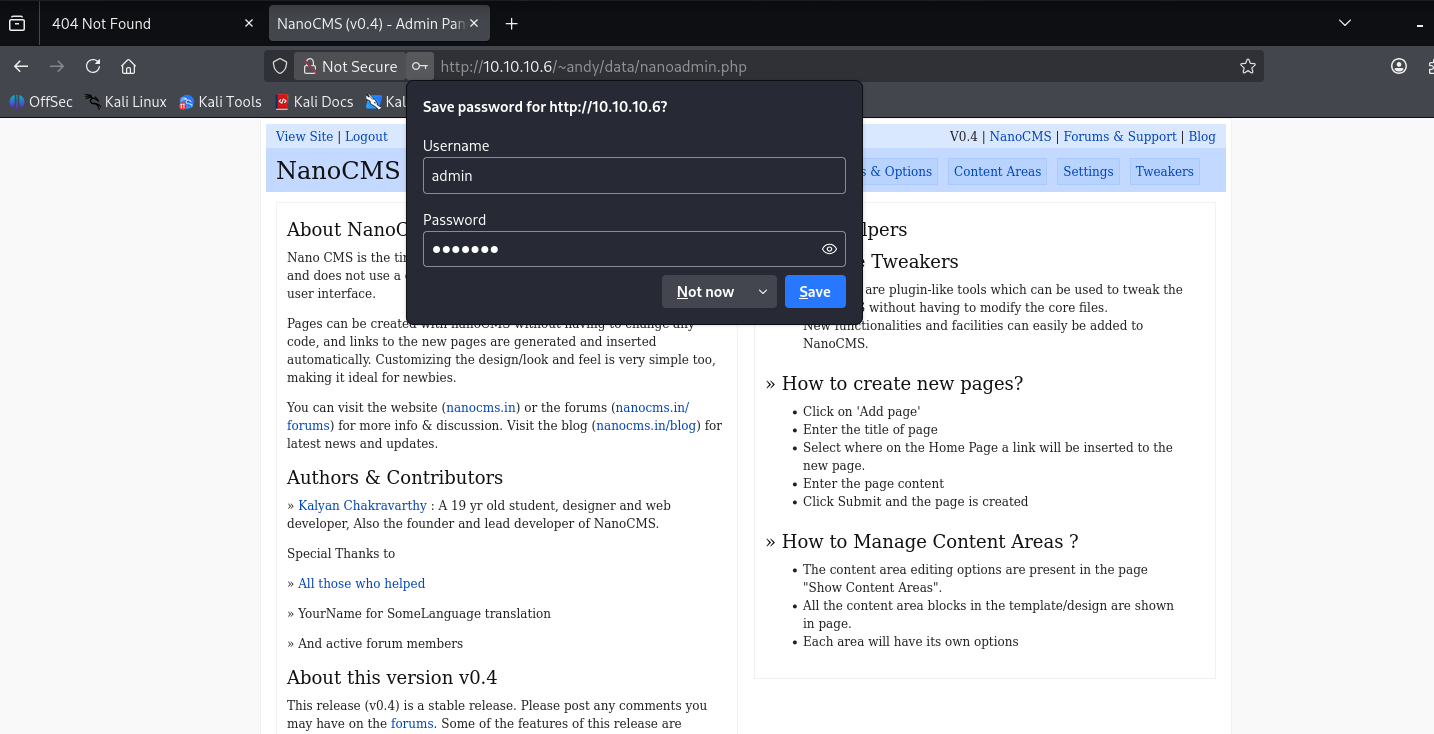Click the Not Secure padlock indicator
This screenshot has height=734, width=1434.
coord(350,66)
